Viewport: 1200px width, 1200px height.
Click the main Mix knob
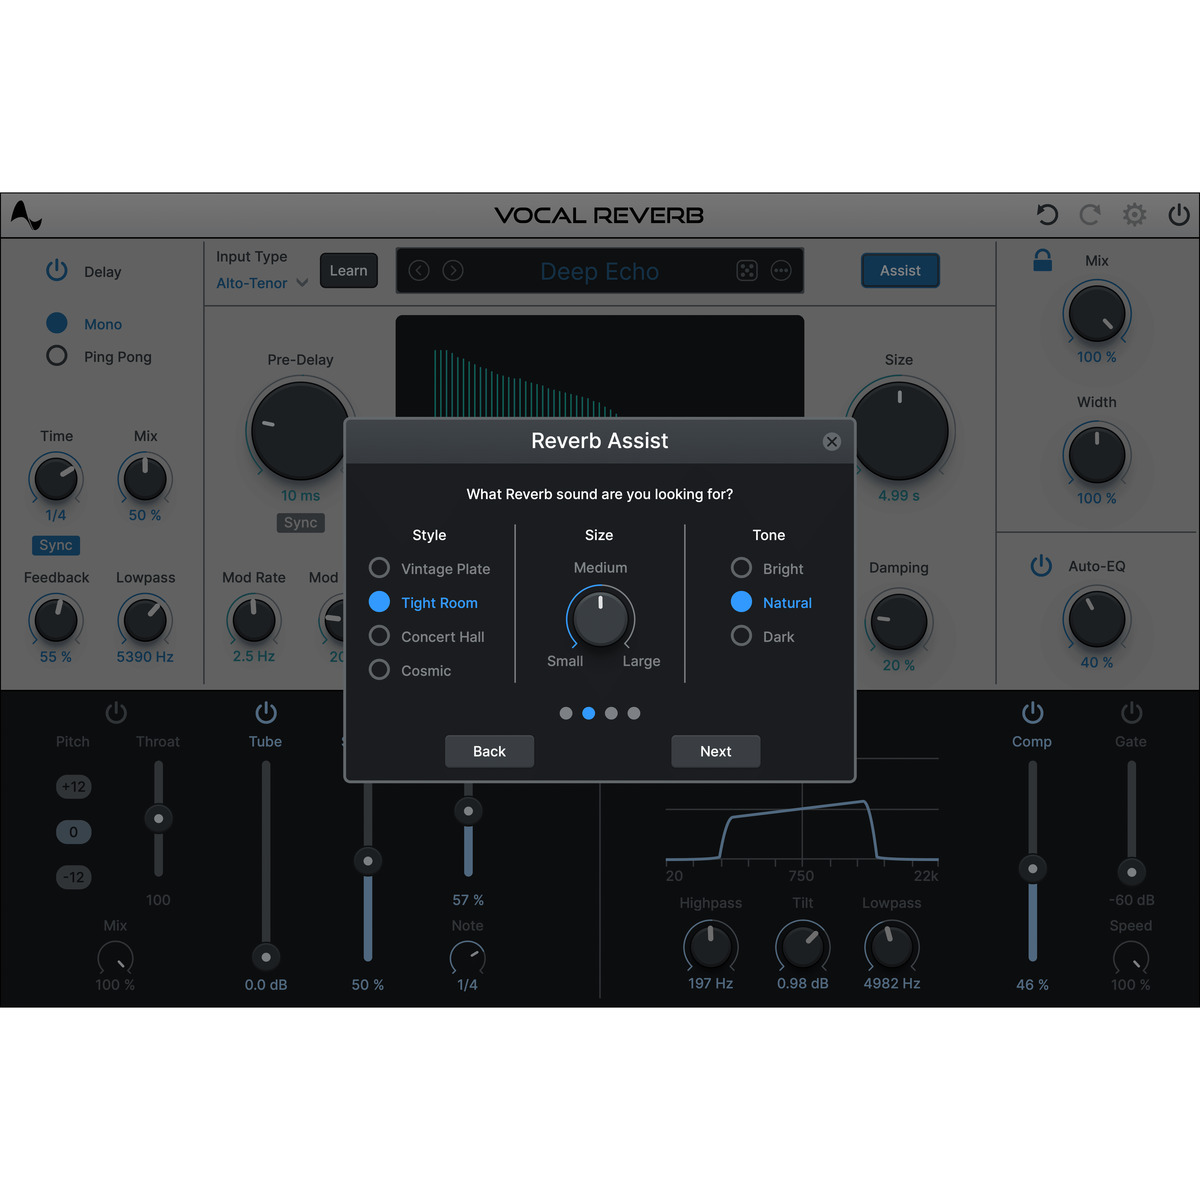[x=1097, y=313]
